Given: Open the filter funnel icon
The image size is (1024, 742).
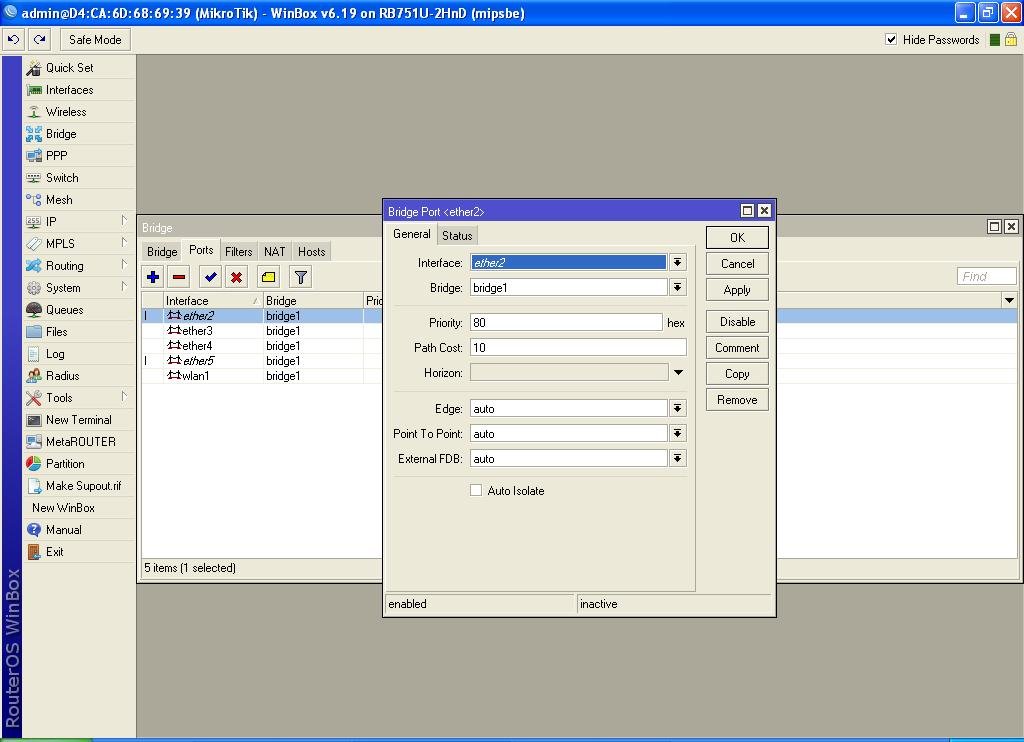Looking at the screenshot, I should 300,277.
